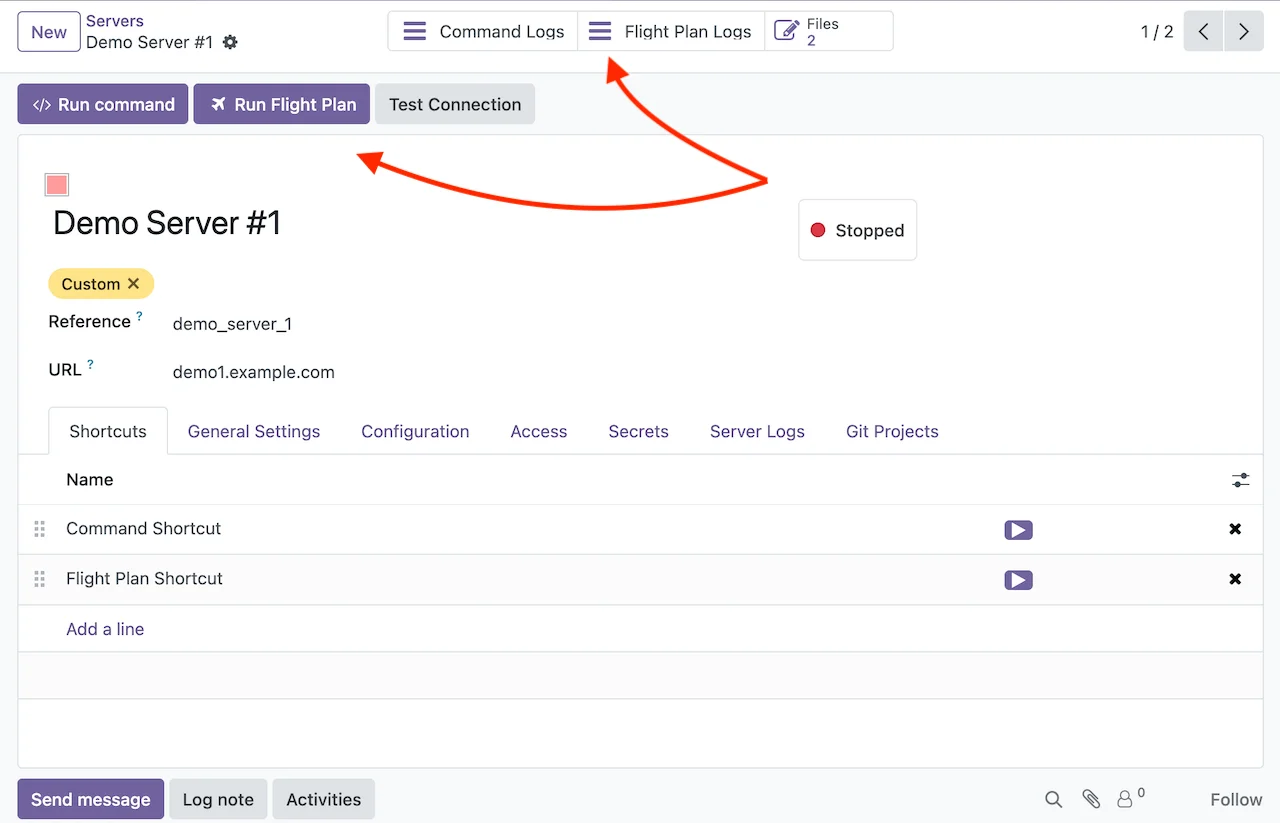Switch to the General Settings tab
Viewport: 1280px width, 823px height.
pos(254,432)
